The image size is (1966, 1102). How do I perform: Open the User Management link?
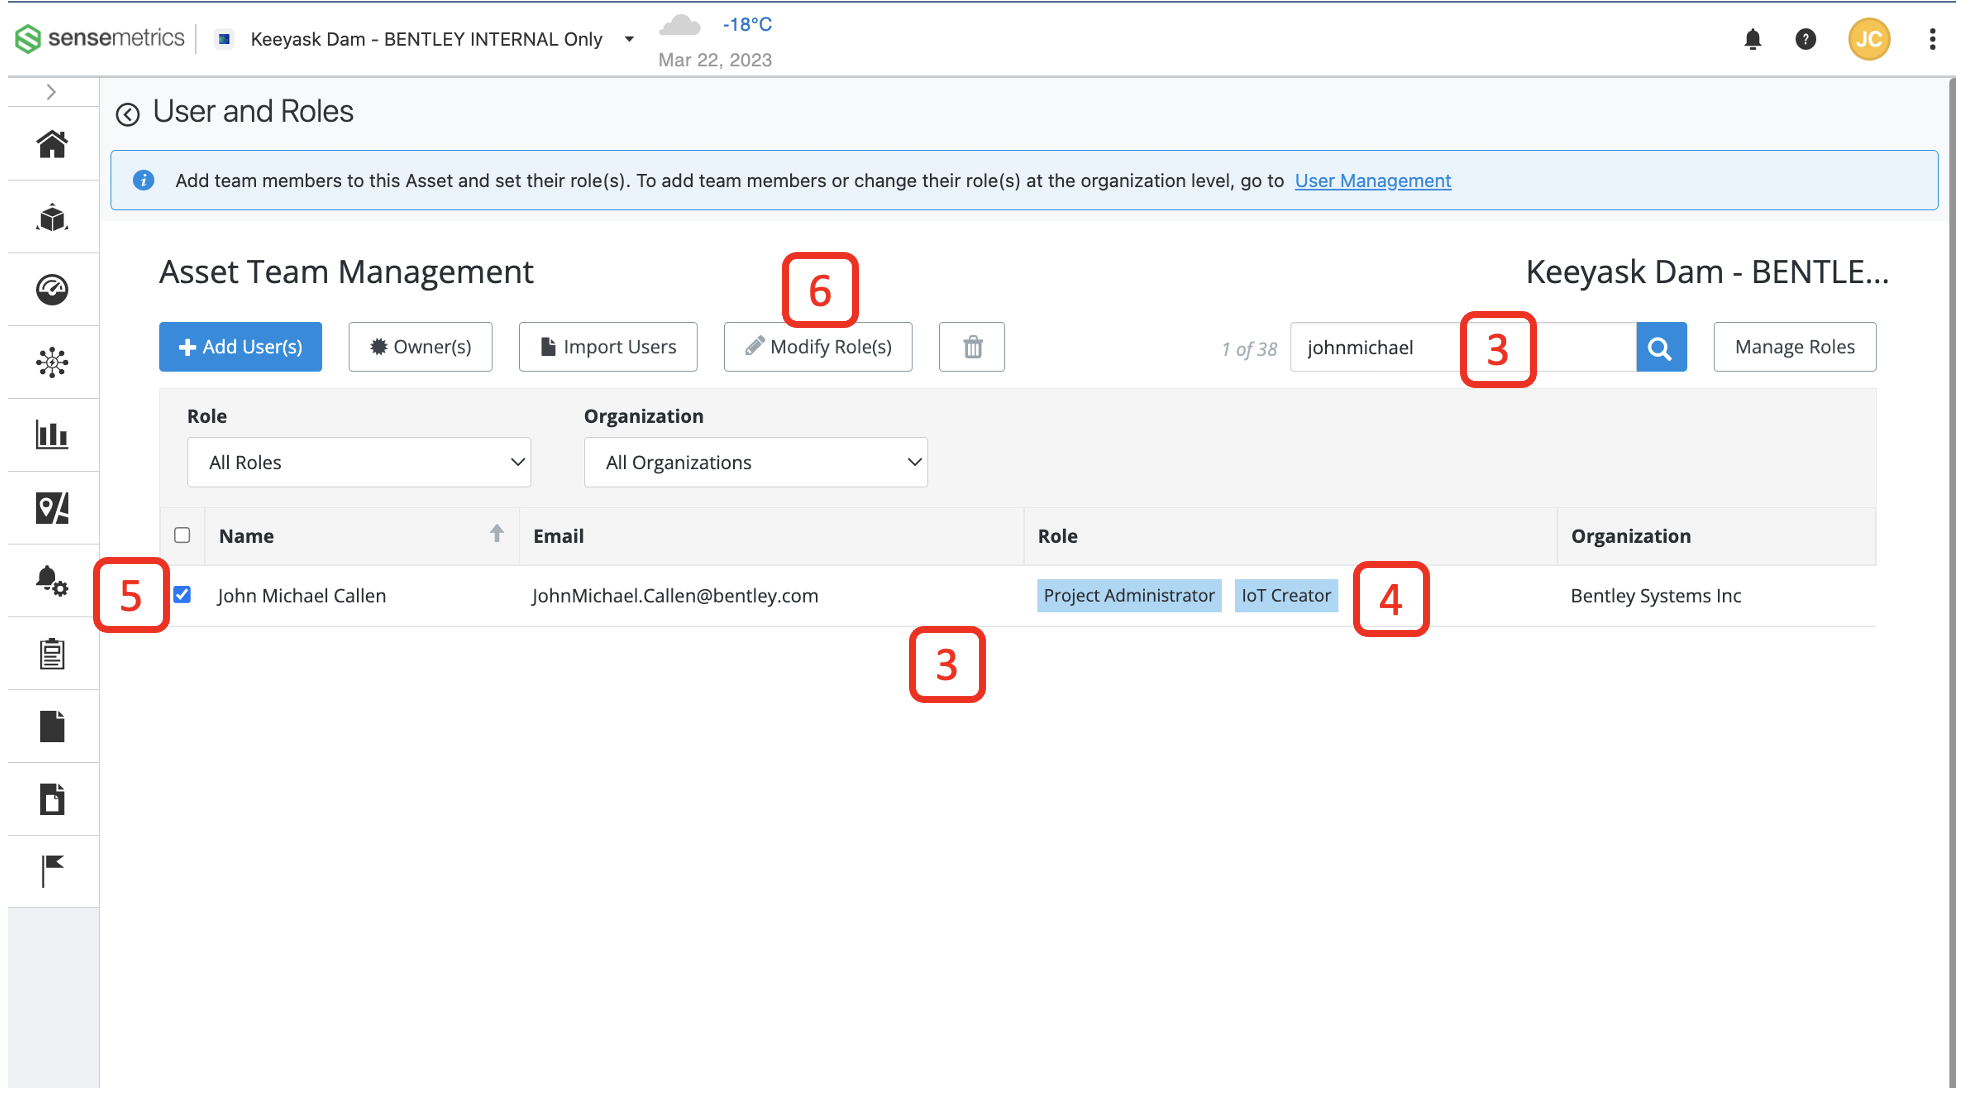pyautogui.click(x=1372, y=180)
